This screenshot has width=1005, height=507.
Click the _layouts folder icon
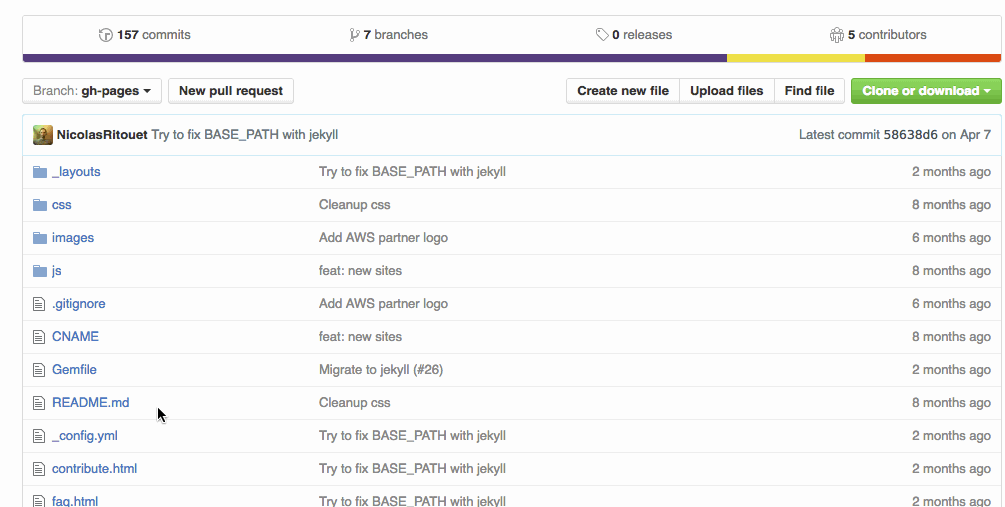pos(40,172)
